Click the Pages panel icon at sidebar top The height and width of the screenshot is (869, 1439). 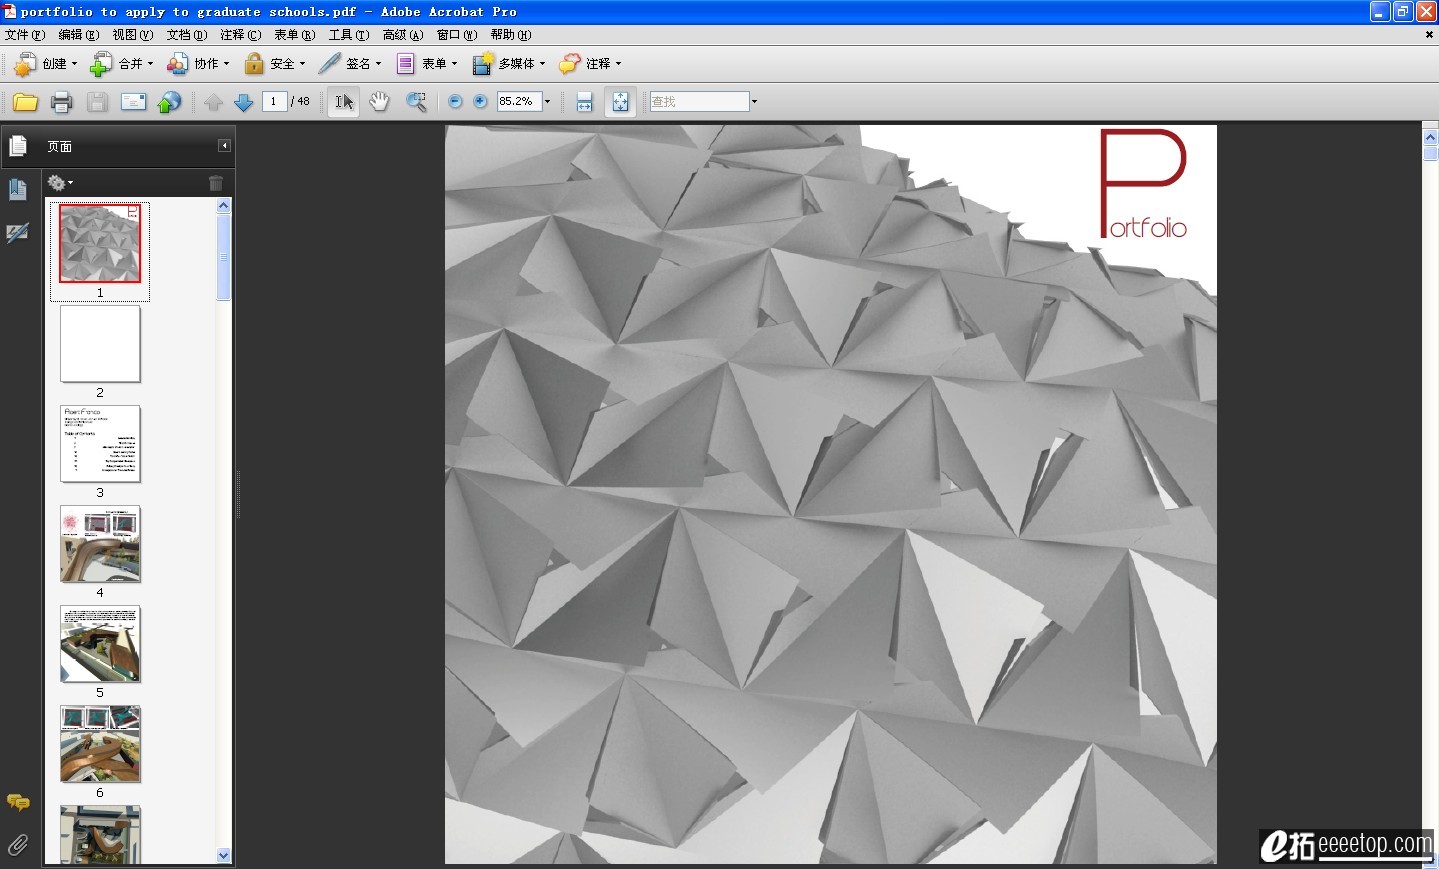[18, 146]
